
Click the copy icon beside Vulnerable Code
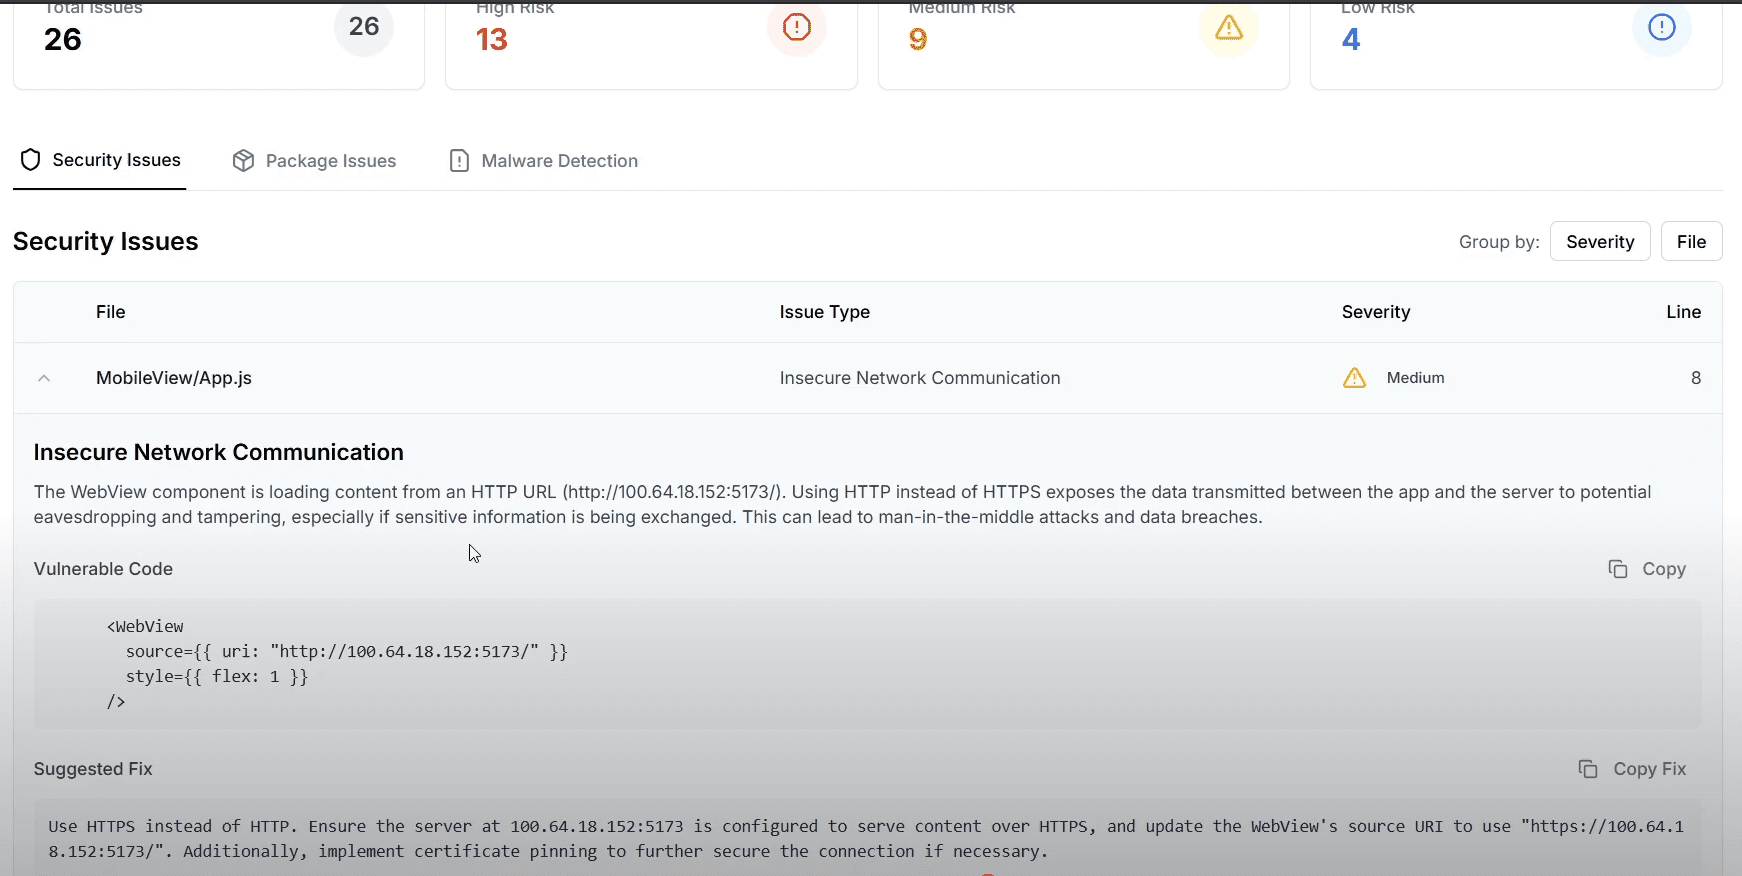pos(1618,569)
